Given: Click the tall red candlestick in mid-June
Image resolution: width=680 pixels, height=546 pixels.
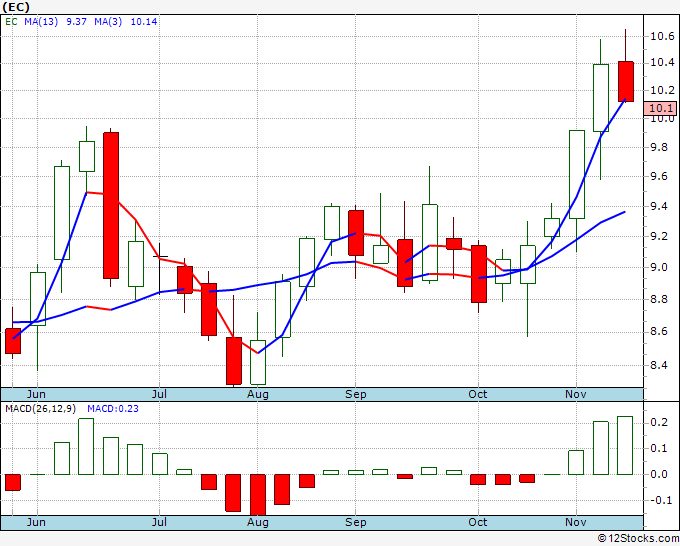Looking at the screenshot, I should (111, 206).
